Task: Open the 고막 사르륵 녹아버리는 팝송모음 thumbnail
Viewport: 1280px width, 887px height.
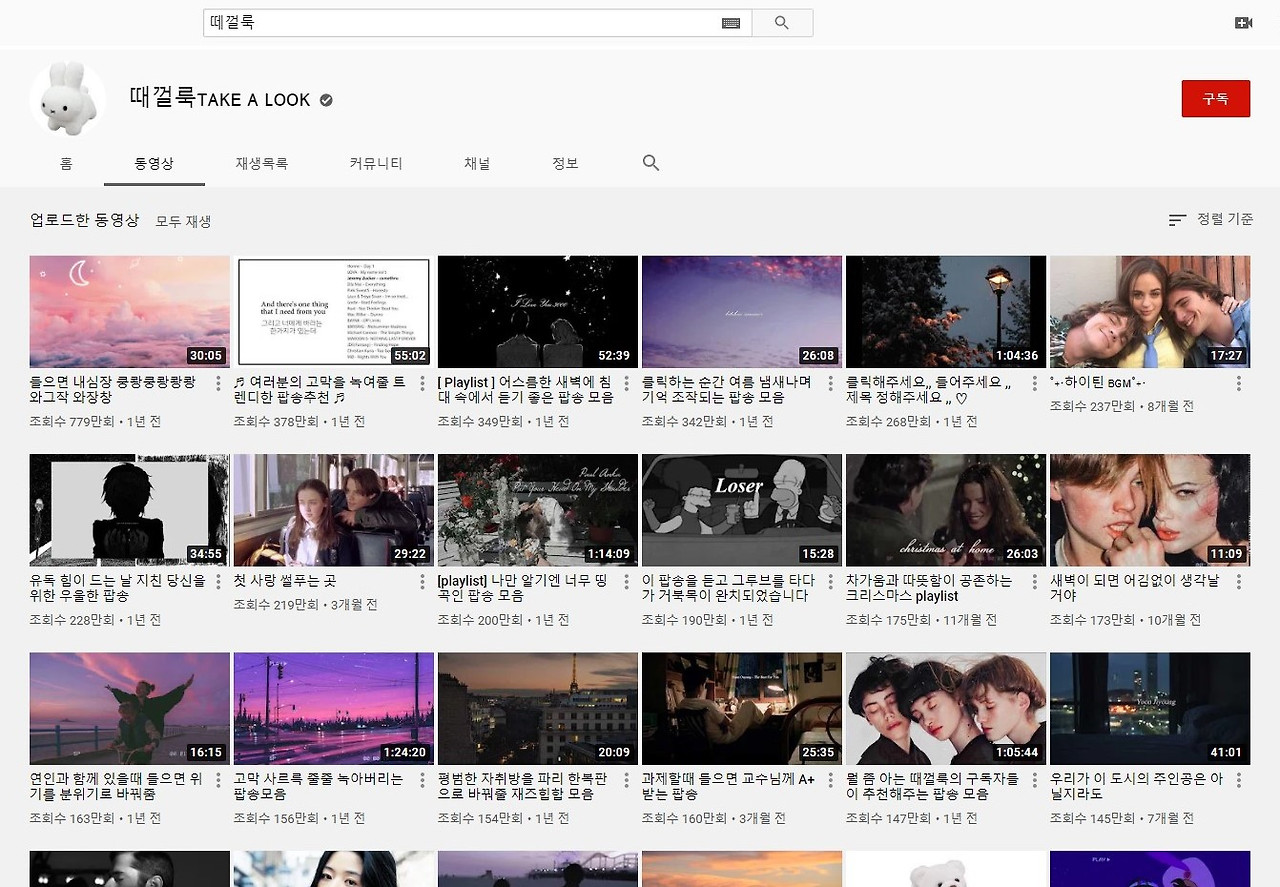Action: pyautogui.click(x=333, y=708)
